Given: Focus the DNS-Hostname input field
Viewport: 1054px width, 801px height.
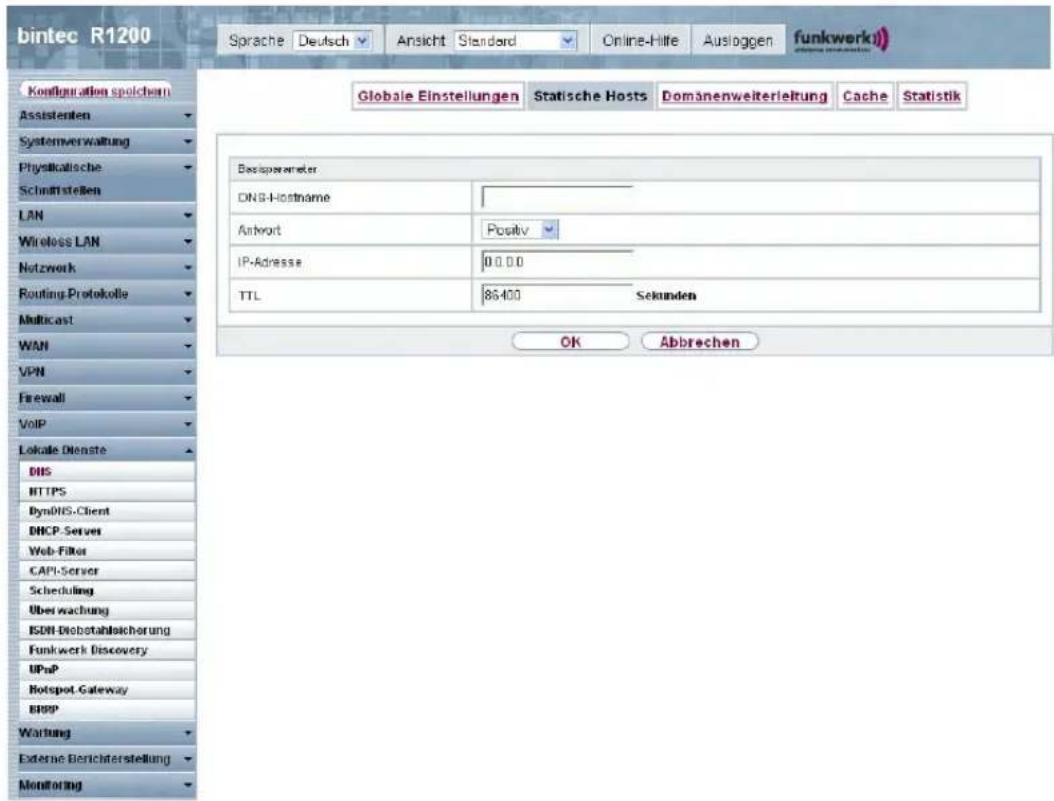Looking at the screenshot, I should point(557,197).
